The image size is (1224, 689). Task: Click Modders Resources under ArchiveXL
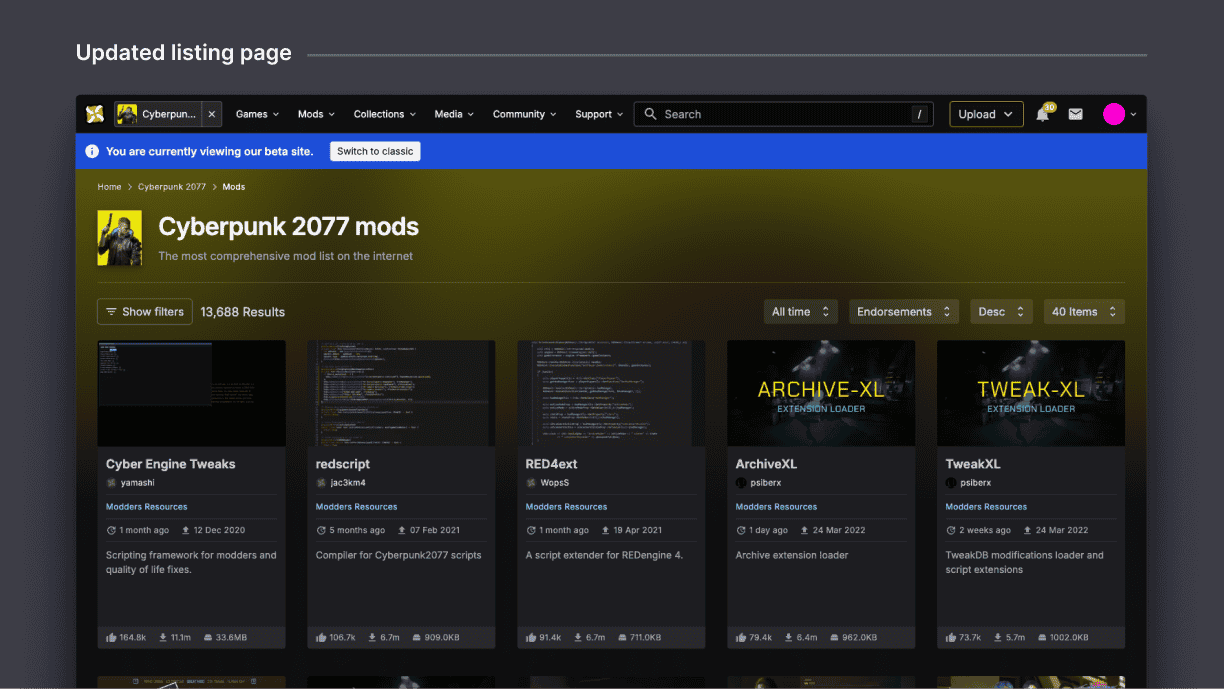coord(777,507)
